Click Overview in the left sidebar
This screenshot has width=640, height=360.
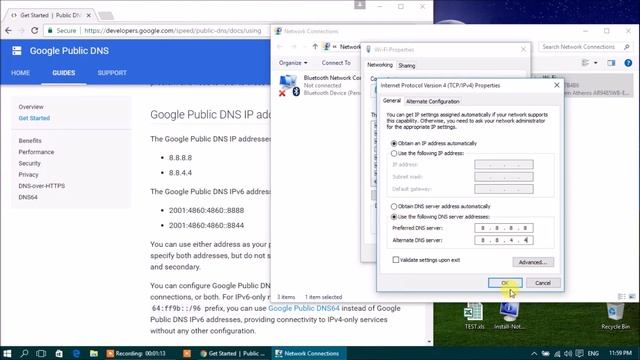click(x=31, y=107)
